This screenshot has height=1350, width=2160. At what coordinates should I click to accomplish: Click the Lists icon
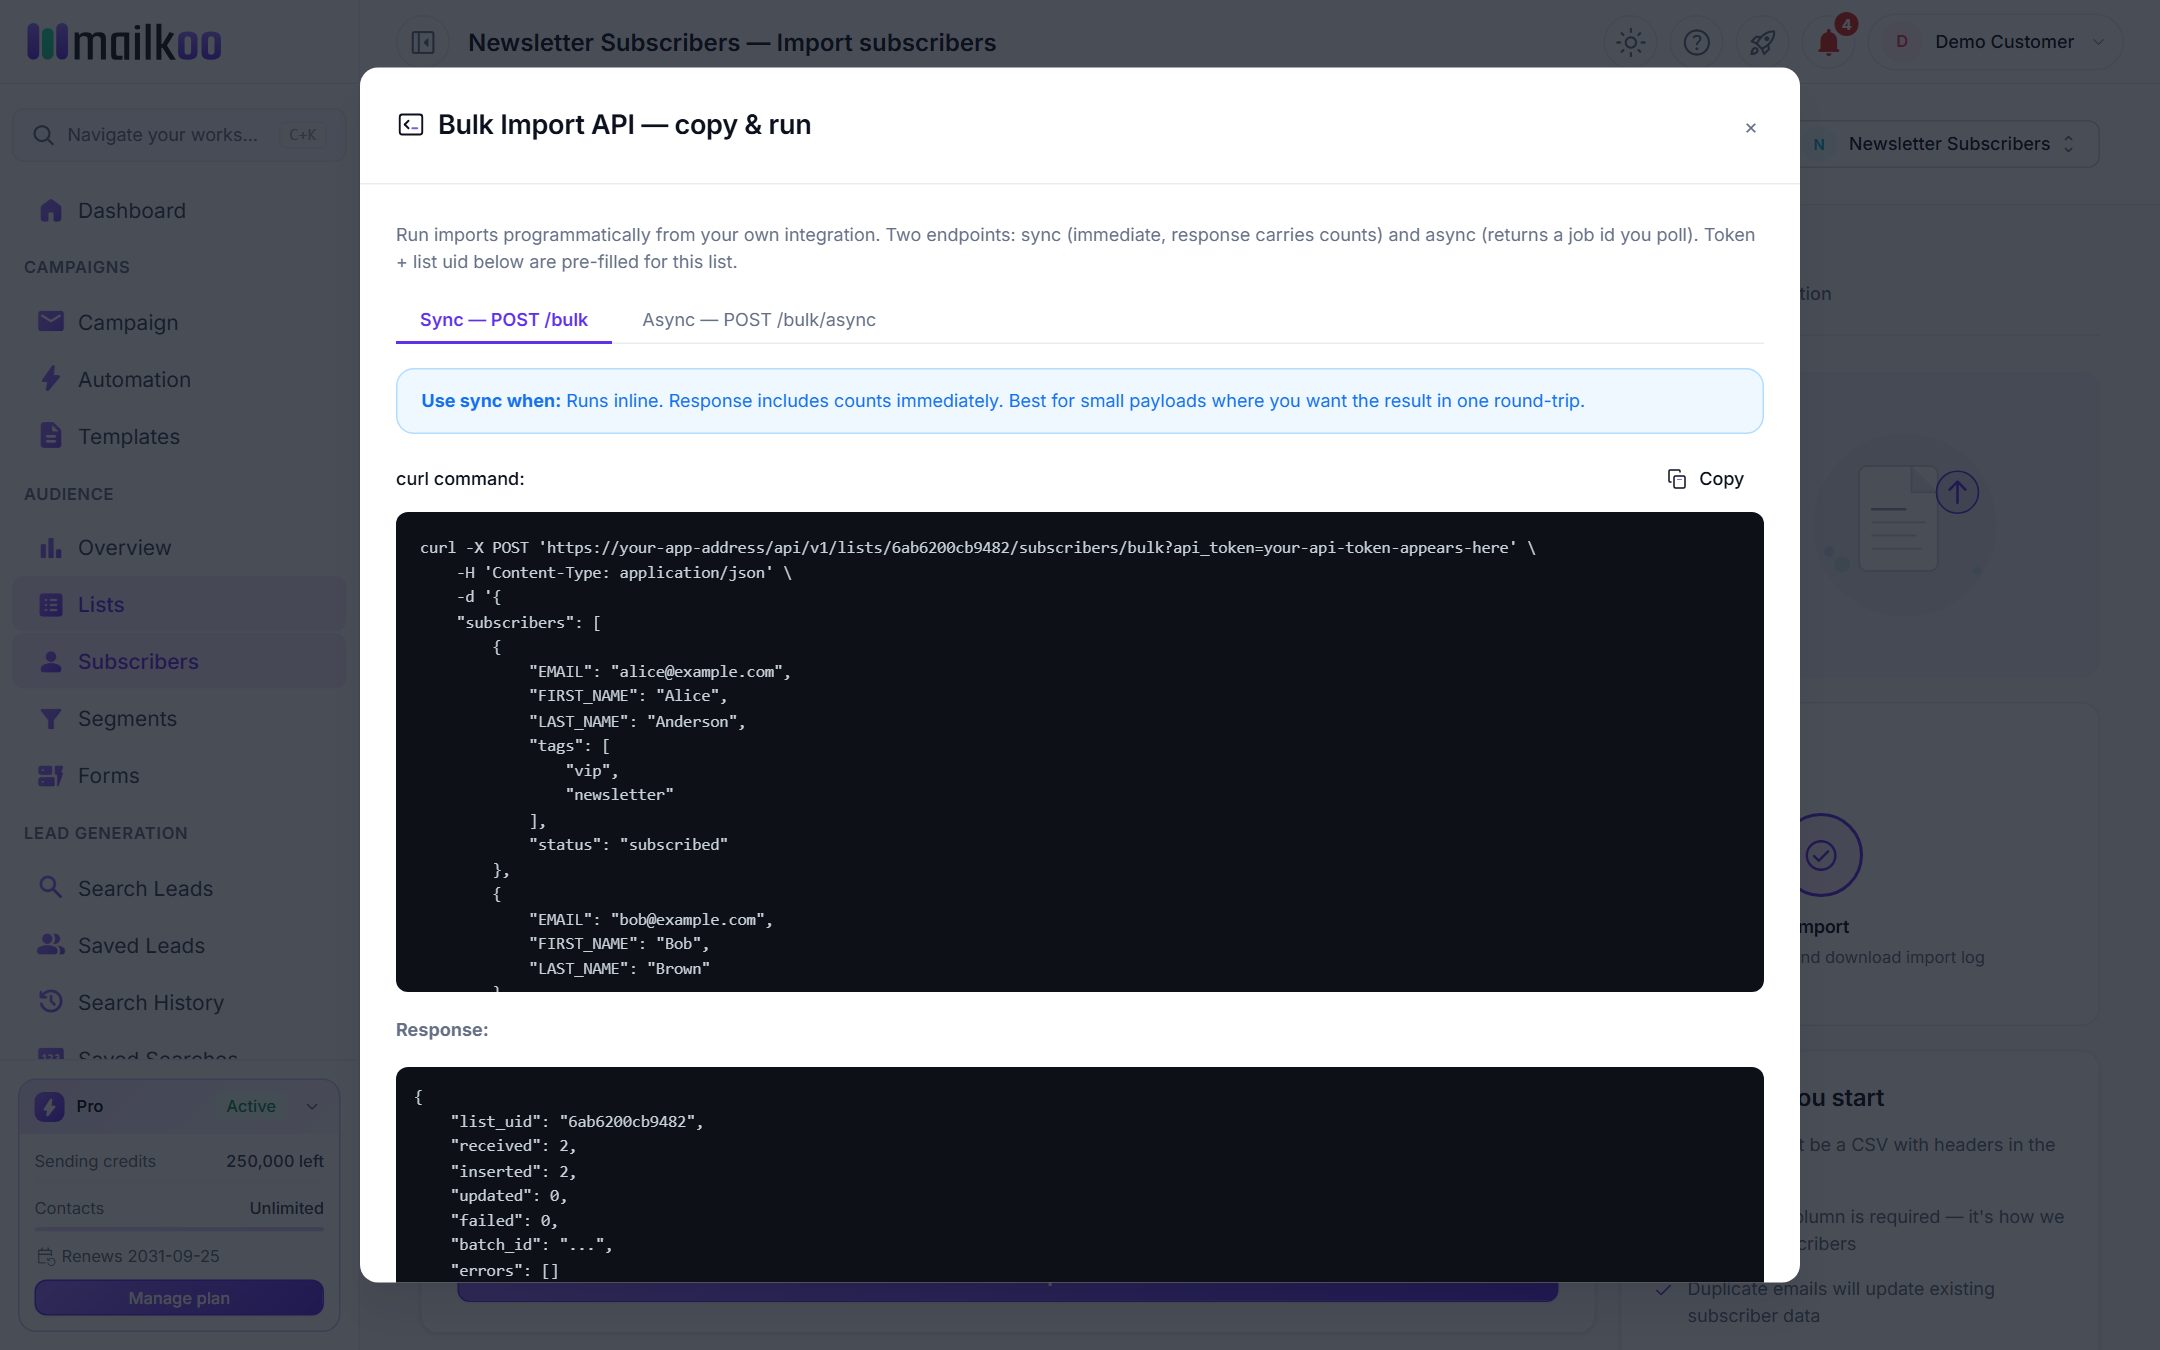click(x=51, y=605)
